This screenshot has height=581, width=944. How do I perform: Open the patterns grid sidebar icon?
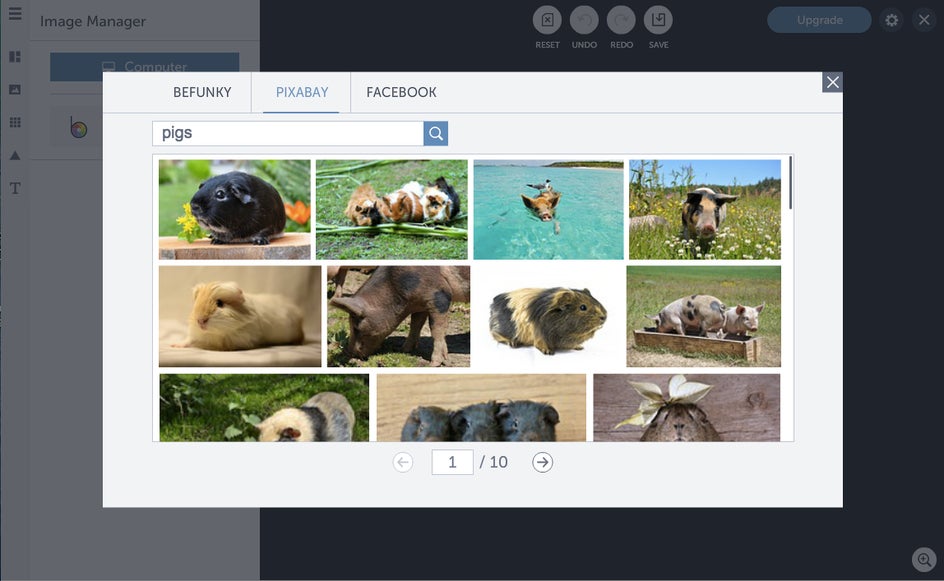click(15, 122)
